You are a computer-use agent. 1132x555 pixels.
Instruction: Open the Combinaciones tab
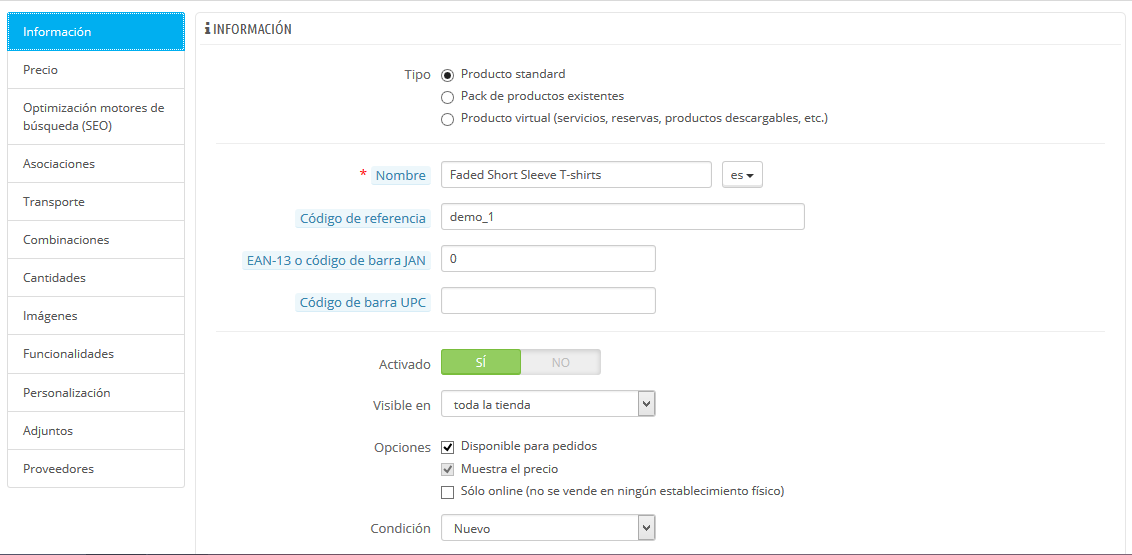point(96,240)
